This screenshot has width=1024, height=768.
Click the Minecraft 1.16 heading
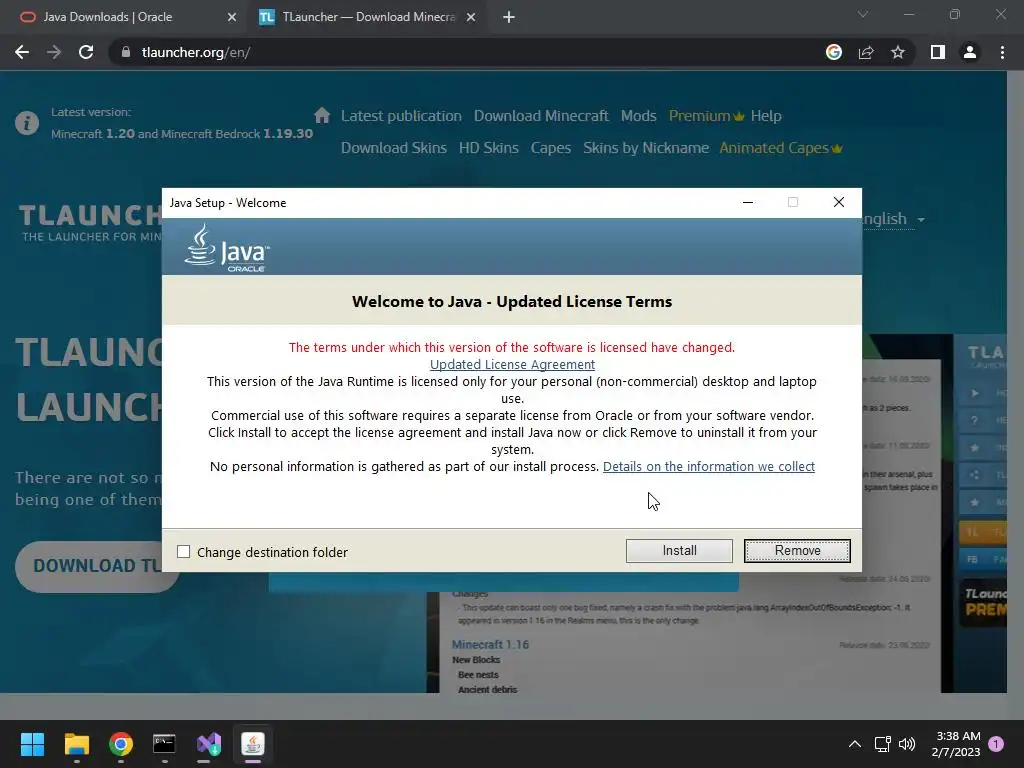coord(490,645)
